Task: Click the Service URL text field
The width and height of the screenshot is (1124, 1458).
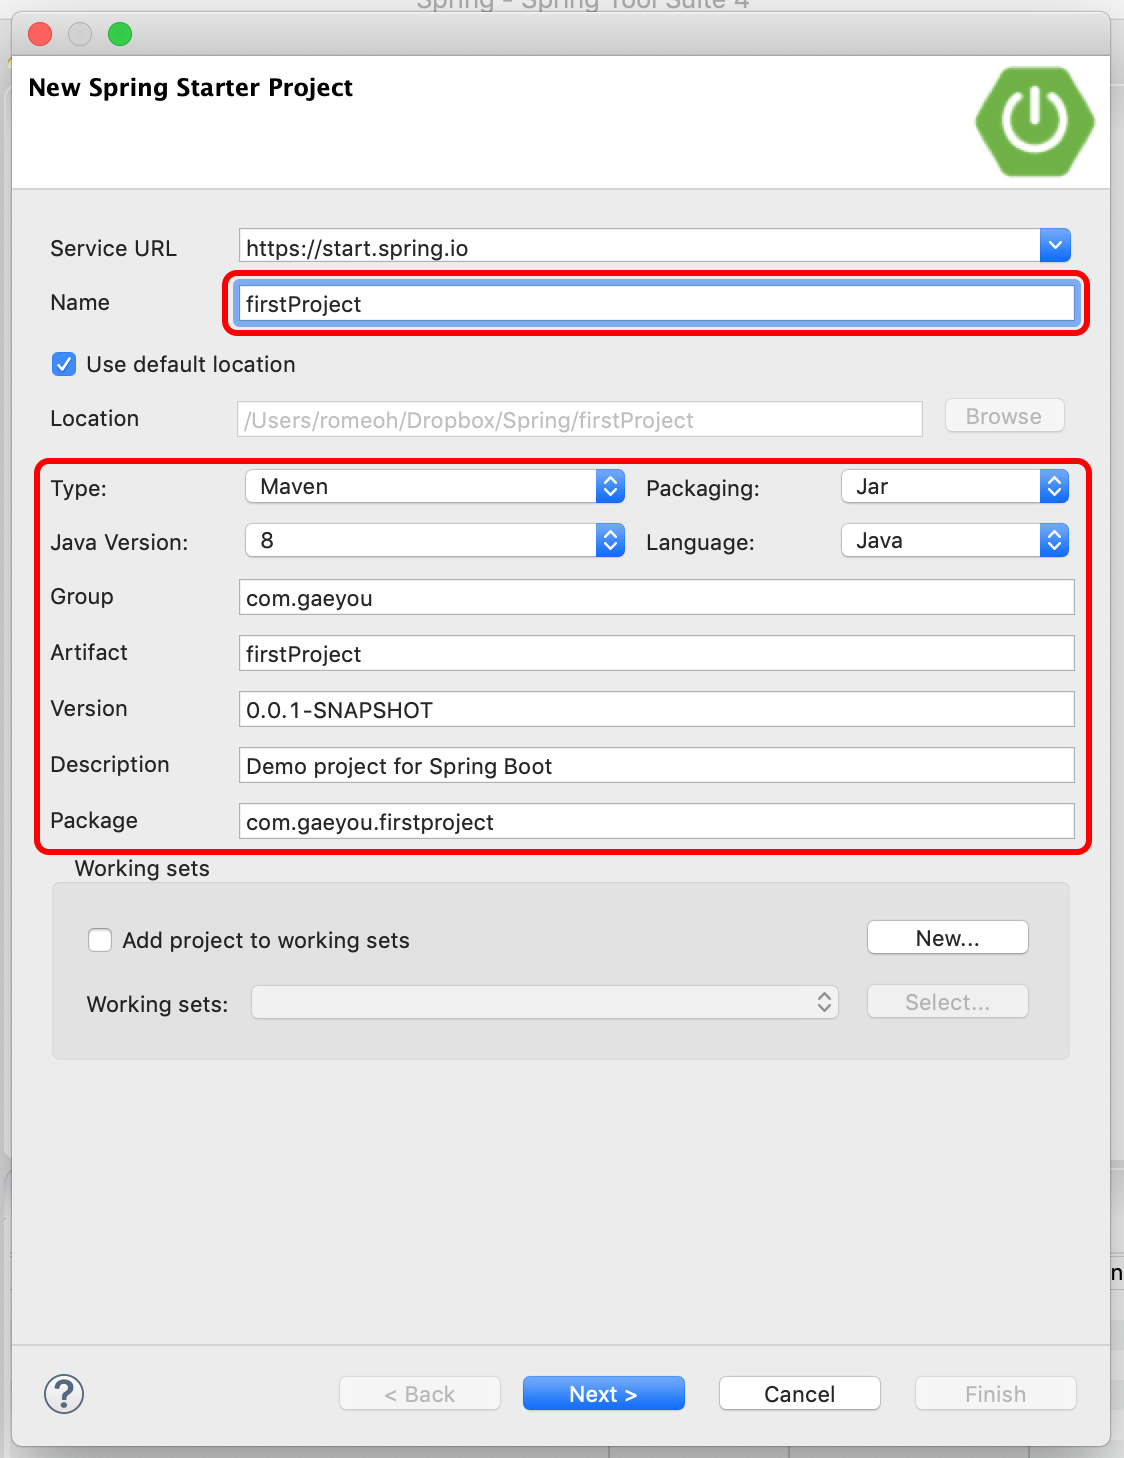Action: click(640, 246)
